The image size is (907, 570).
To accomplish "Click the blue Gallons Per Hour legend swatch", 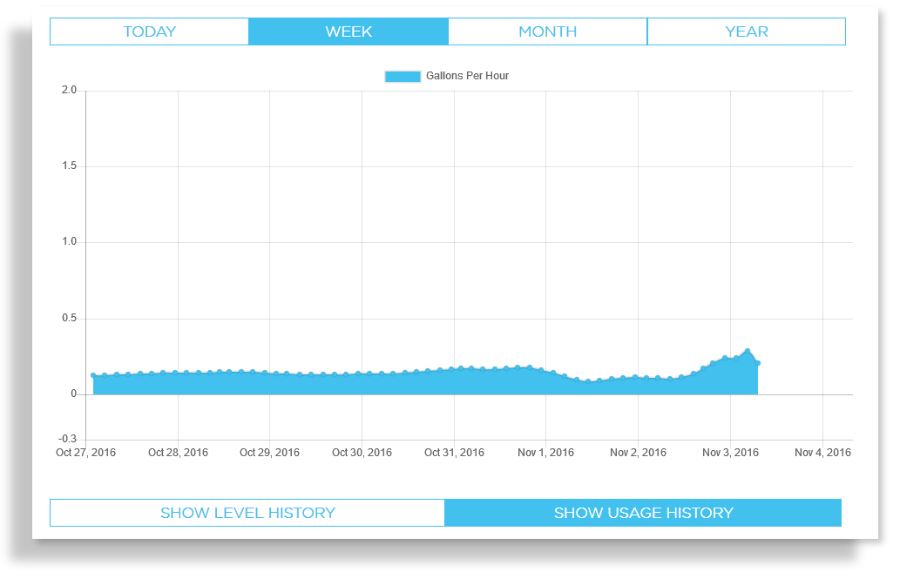I will [402, 76].
